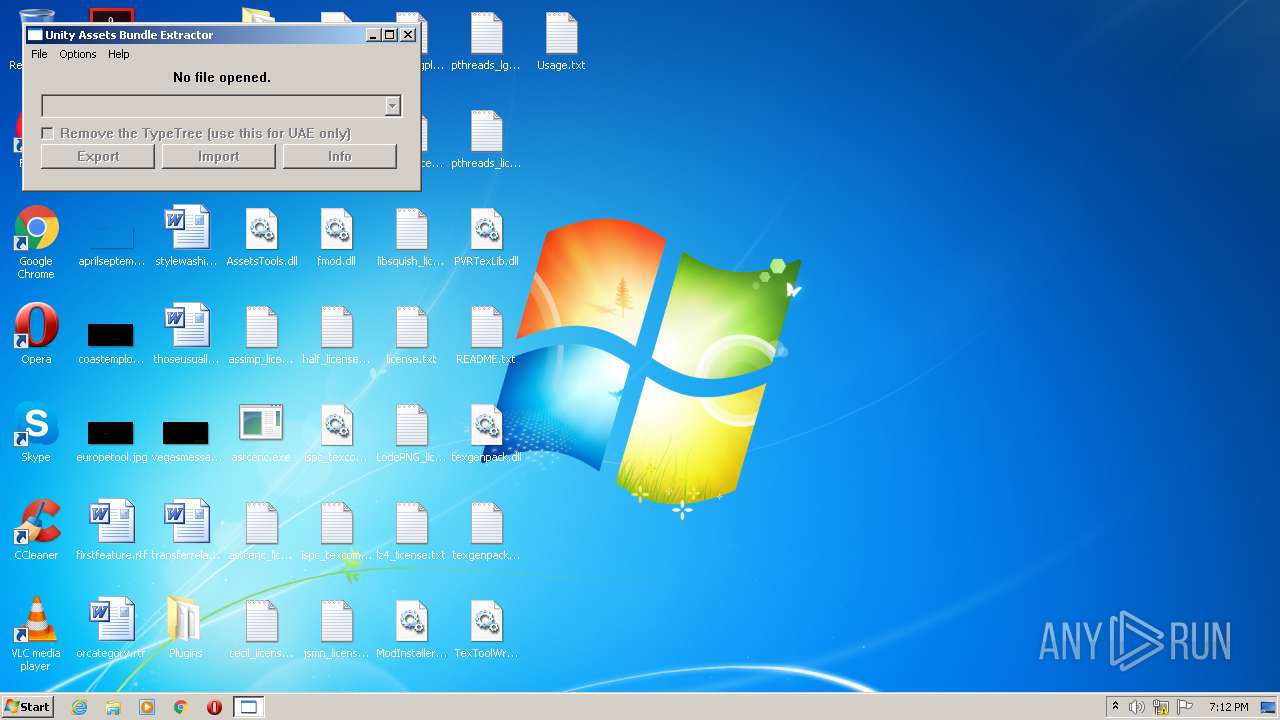Select the orcategory.rtf document icon

[x=111, y=630]
